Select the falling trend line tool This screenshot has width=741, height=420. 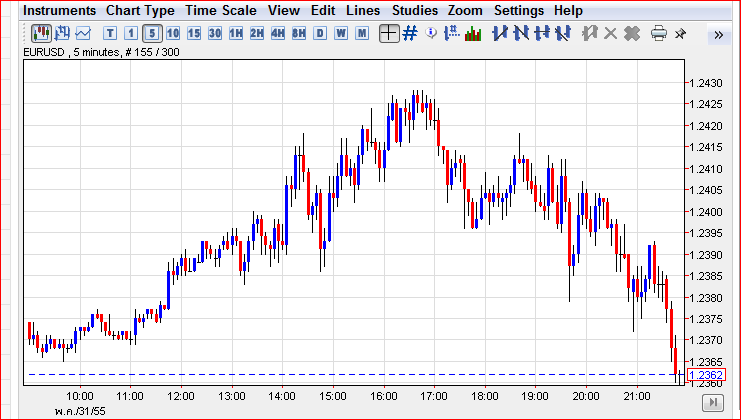(520, 34)
